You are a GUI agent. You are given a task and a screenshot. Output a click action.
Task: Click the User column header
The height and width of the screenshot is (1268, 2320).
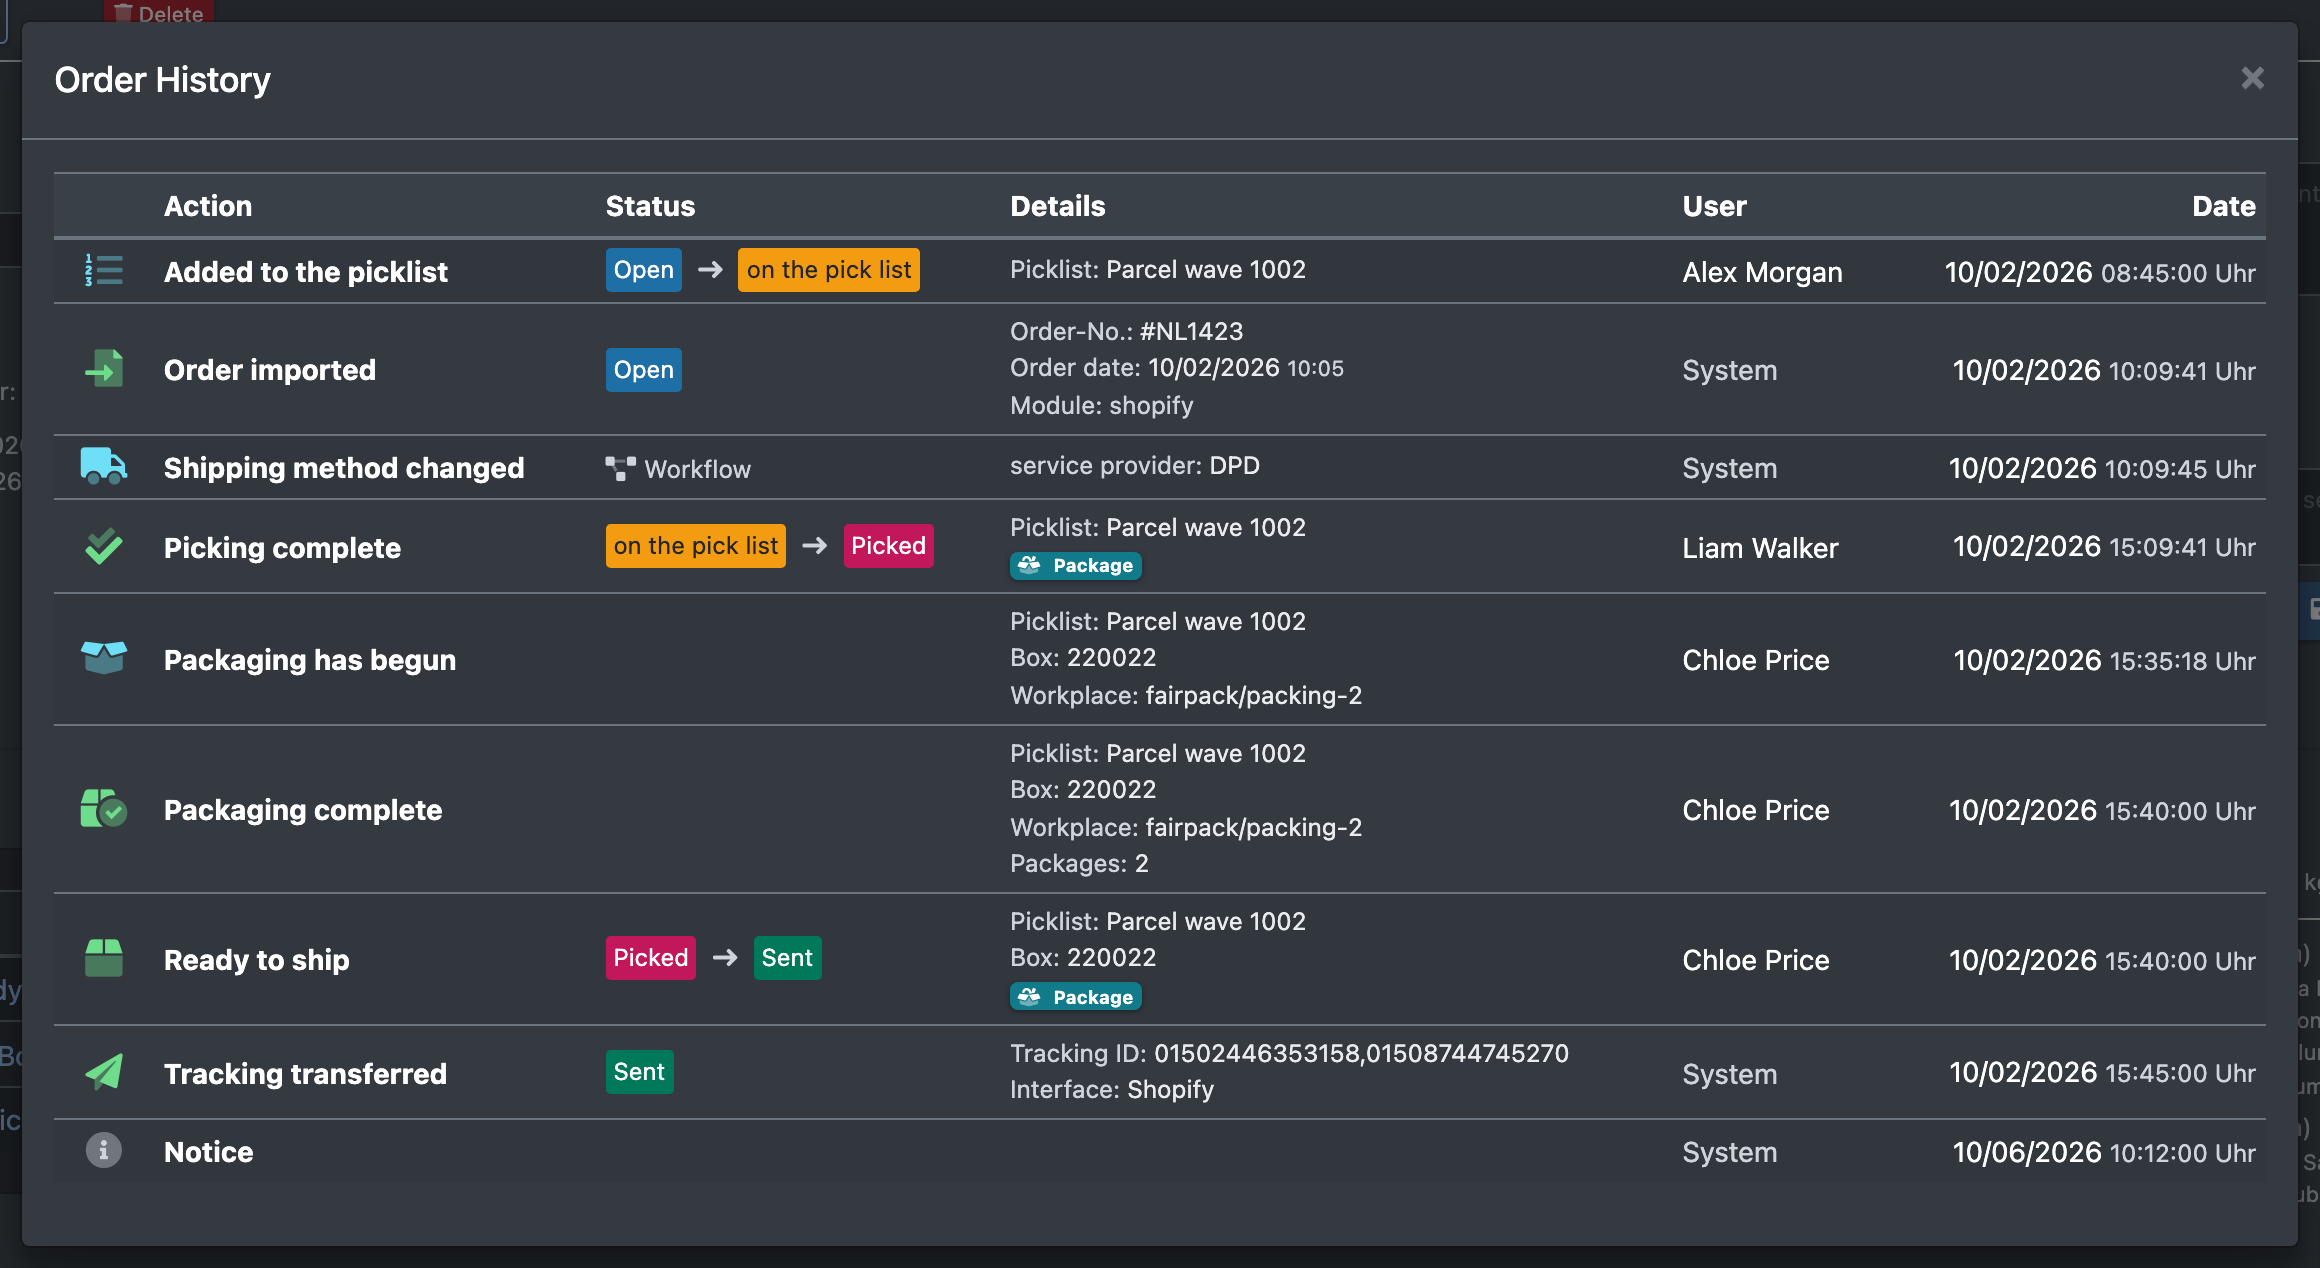(x=1714, y=206)
